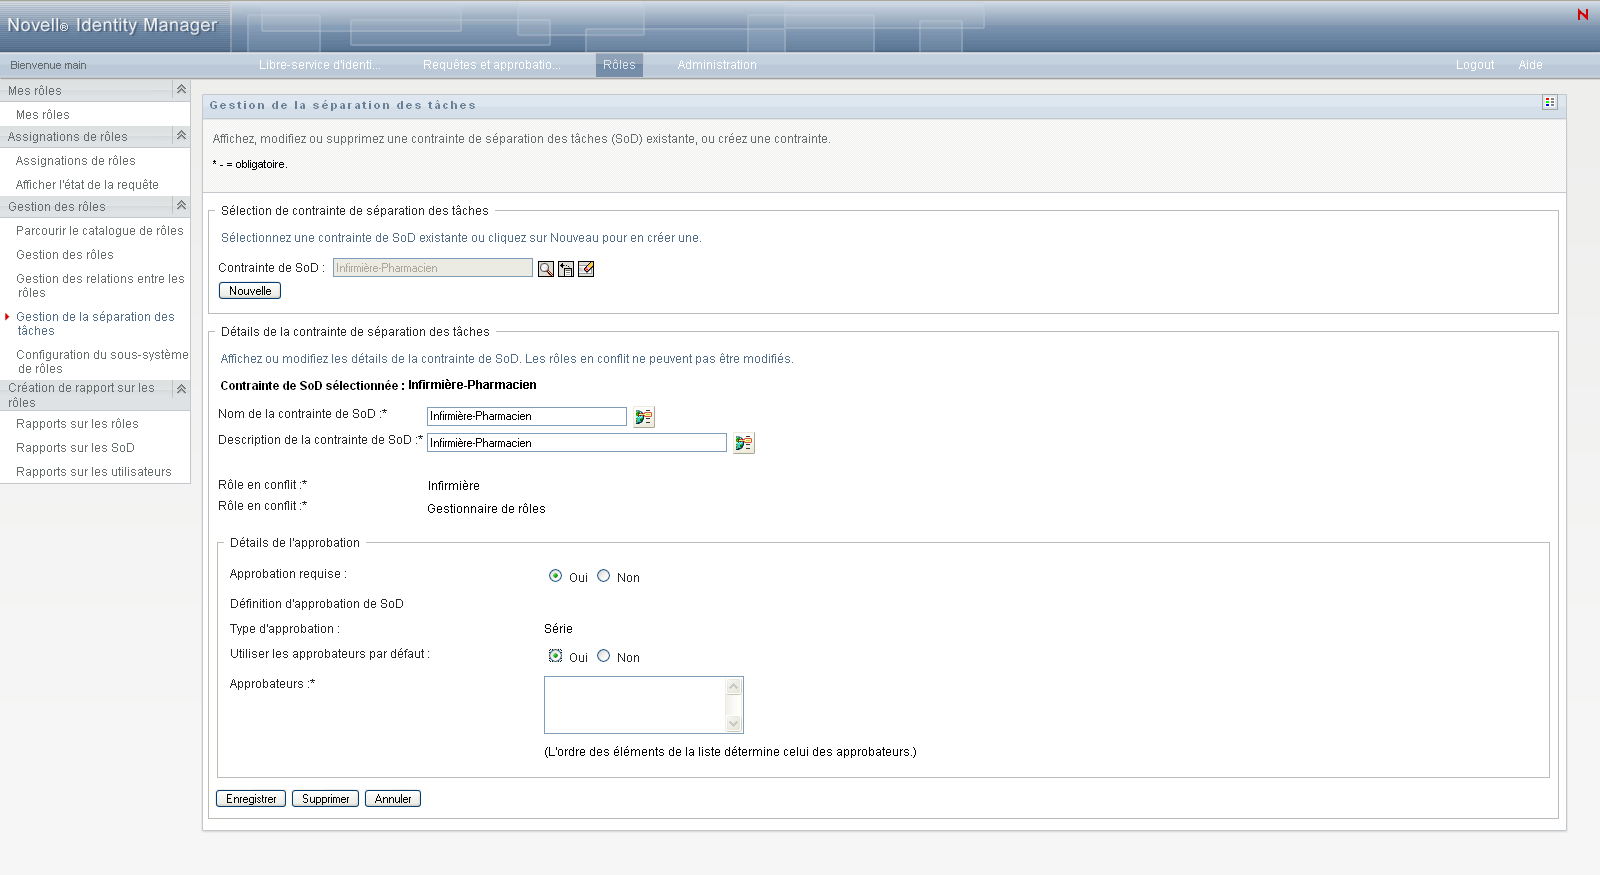1600x875 pixels.
Task: Click the Description de la contrainte text field
Action: coord(576,443)
